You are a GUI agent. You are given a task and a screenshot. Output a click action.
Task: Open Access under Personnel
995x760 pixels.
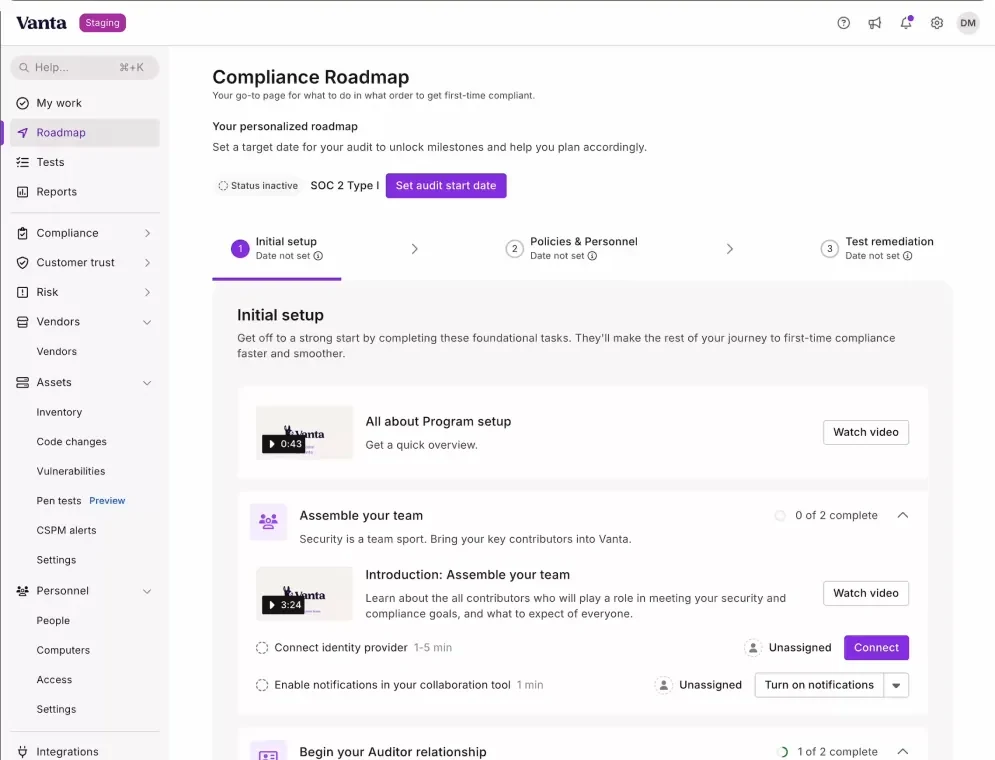(54, 679)
